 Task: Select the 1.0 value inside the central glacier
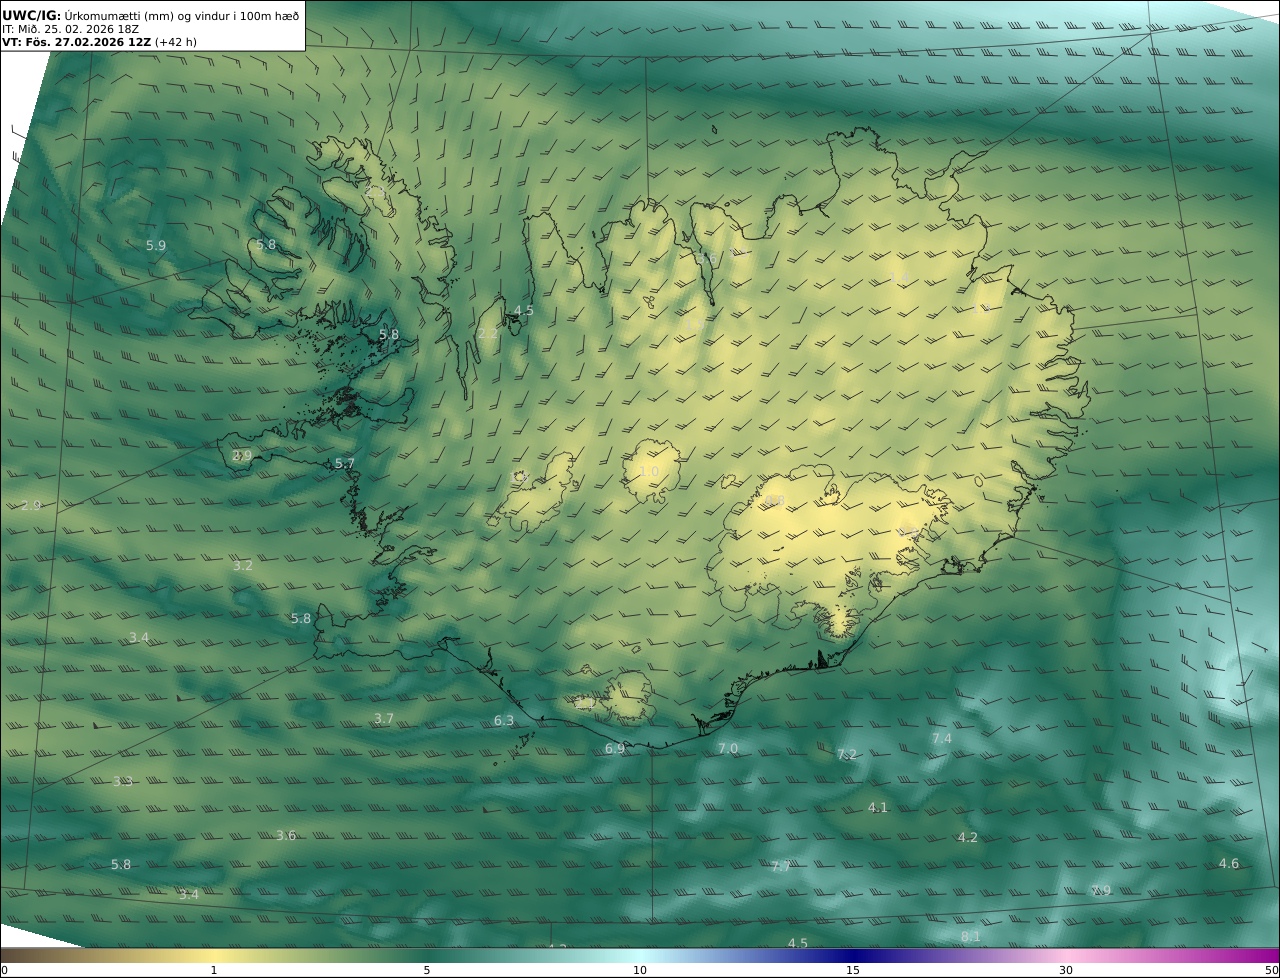coord(649,472)
